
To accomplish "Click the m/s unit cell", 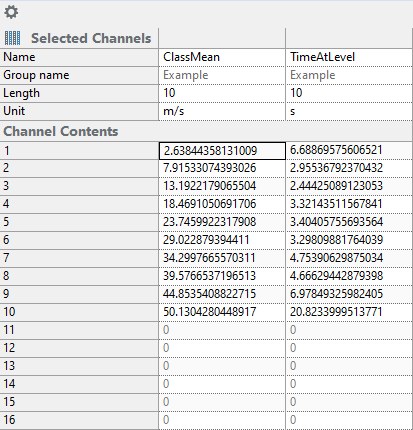I will point(222,111).
